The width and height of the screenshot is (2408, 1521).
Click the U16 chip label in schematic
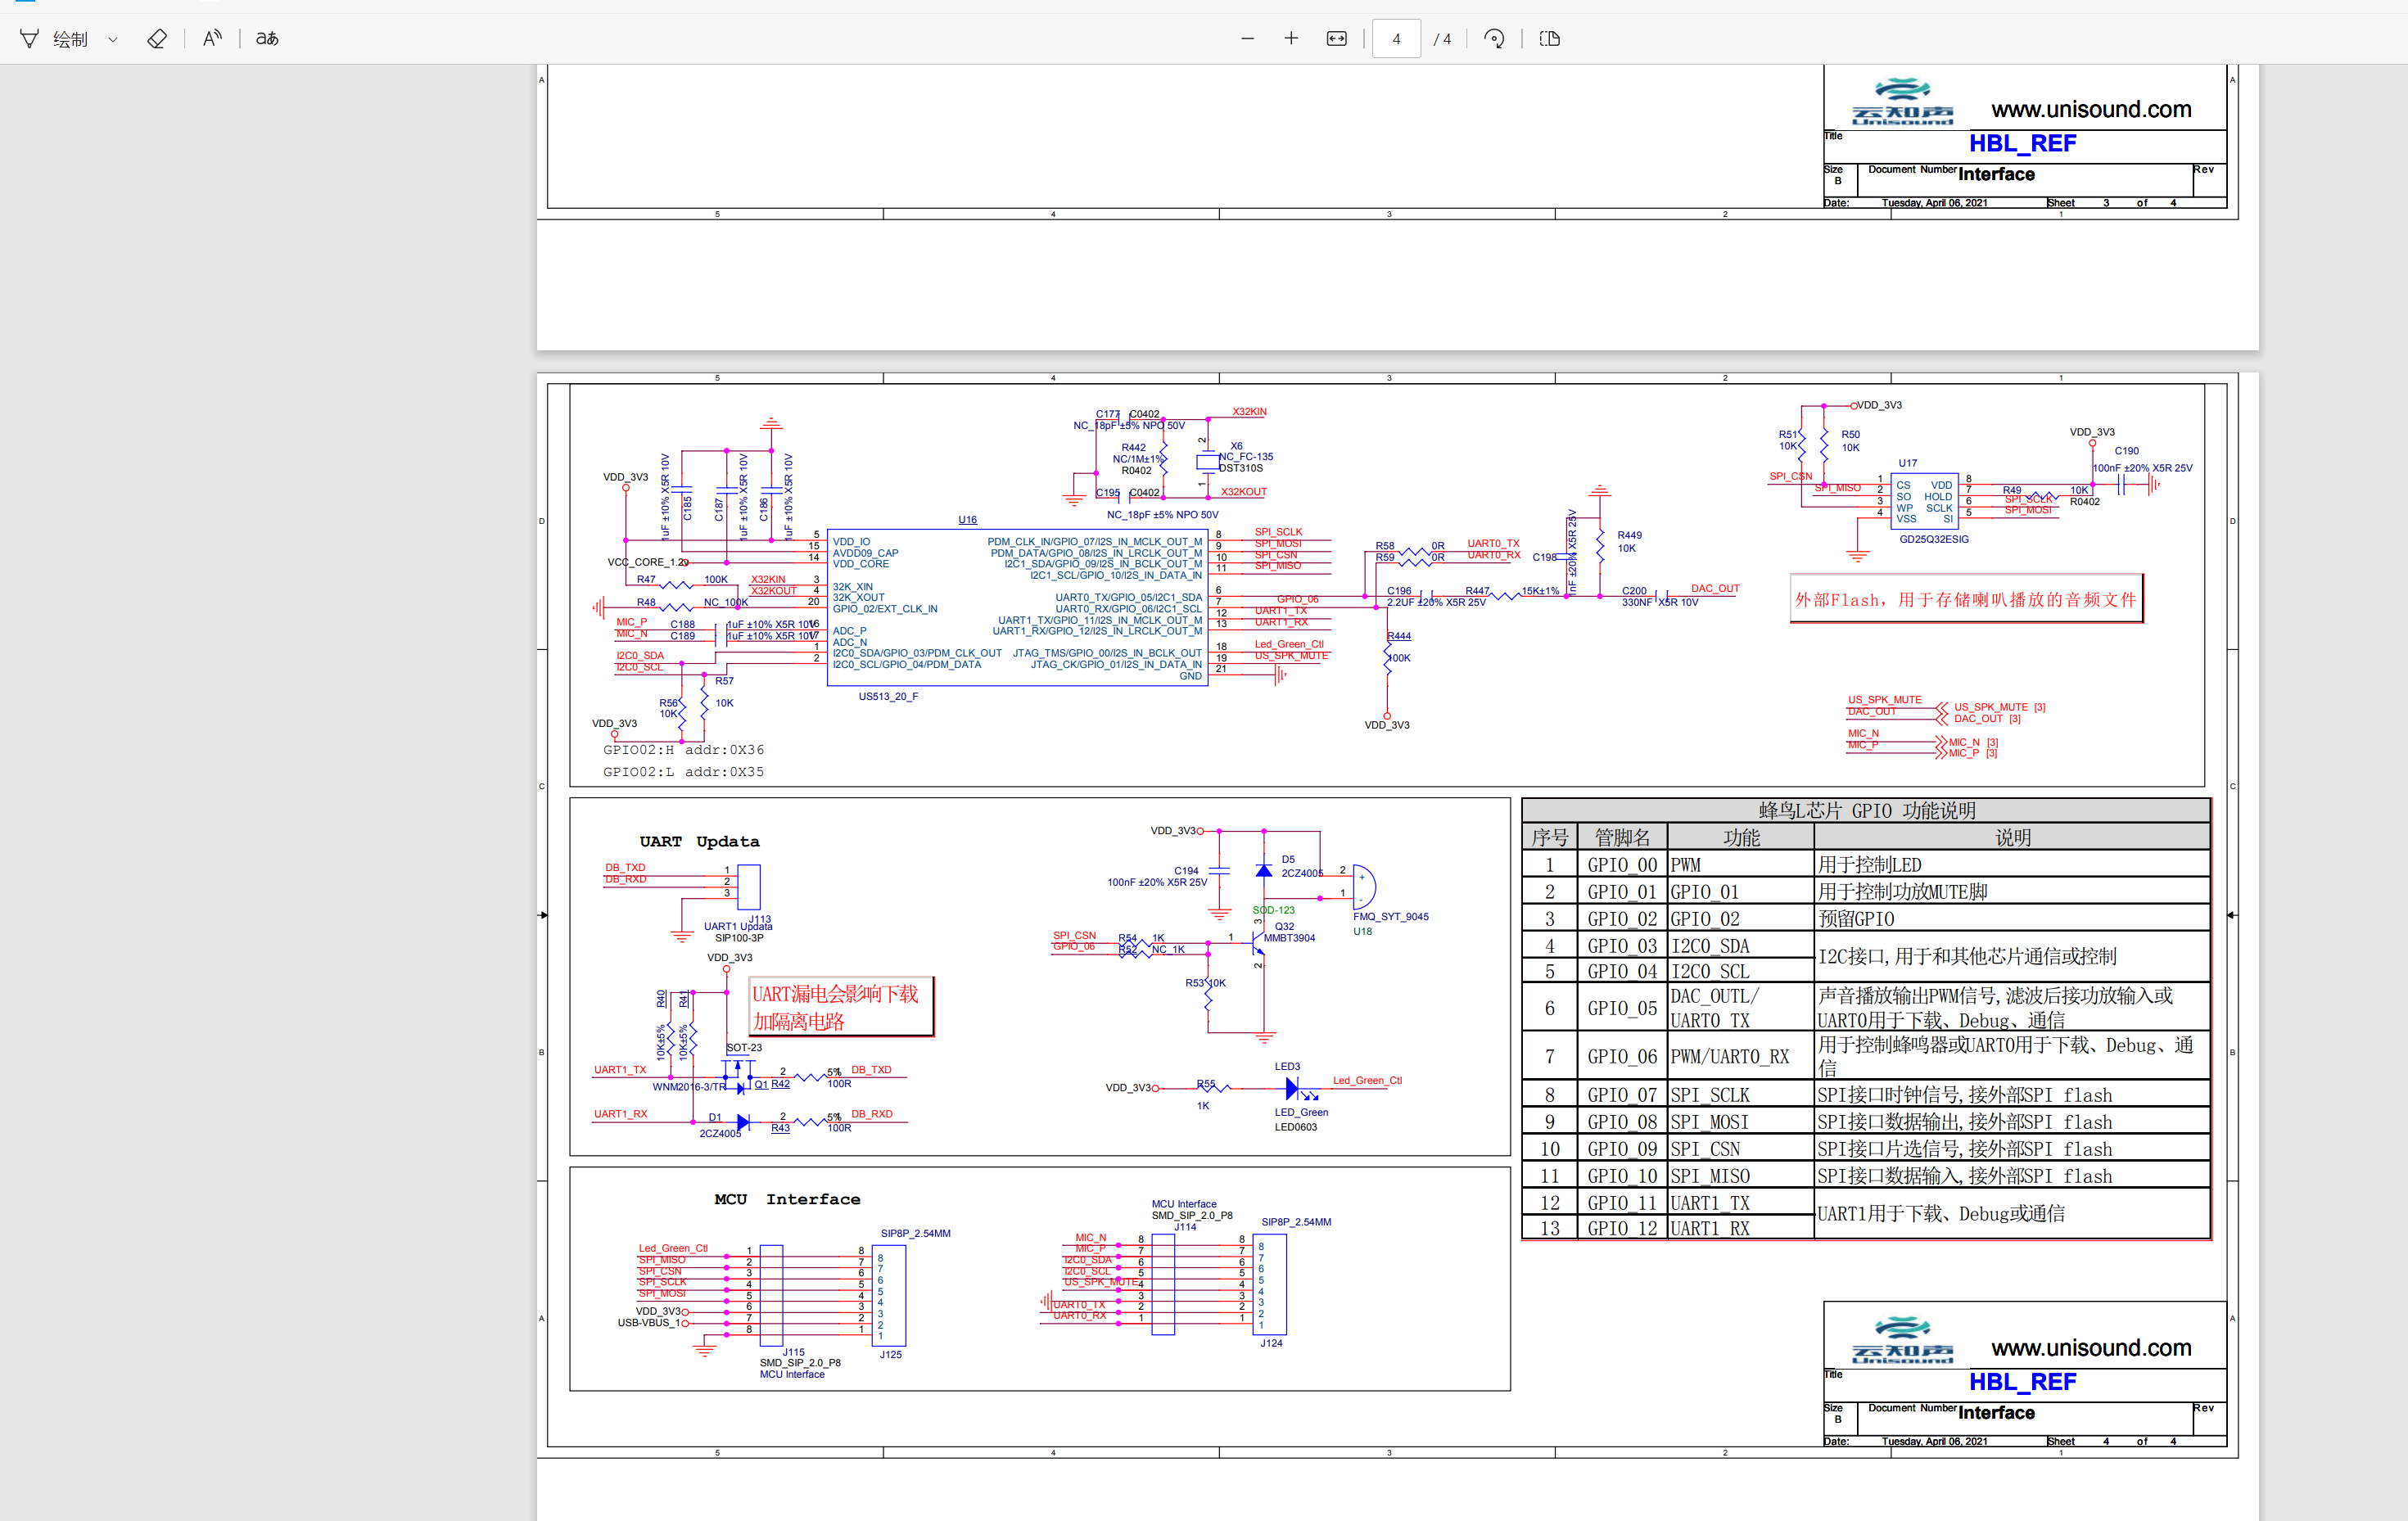coord(967,520)
